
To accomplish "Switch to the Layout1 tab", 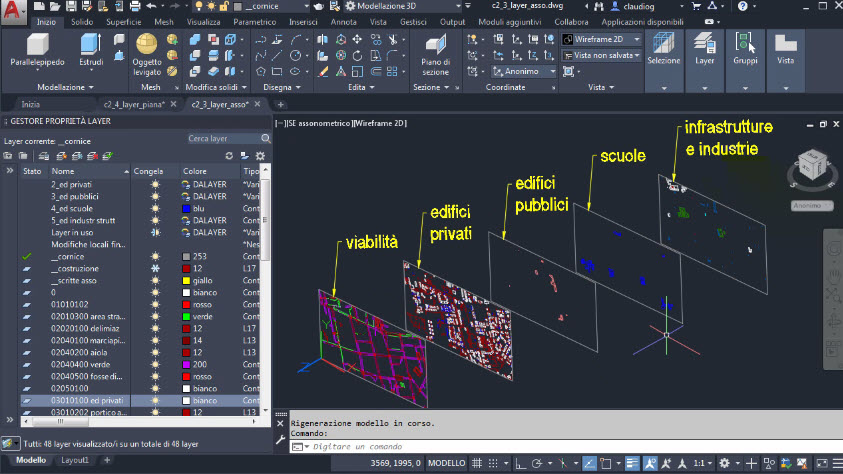I will 74,460.
